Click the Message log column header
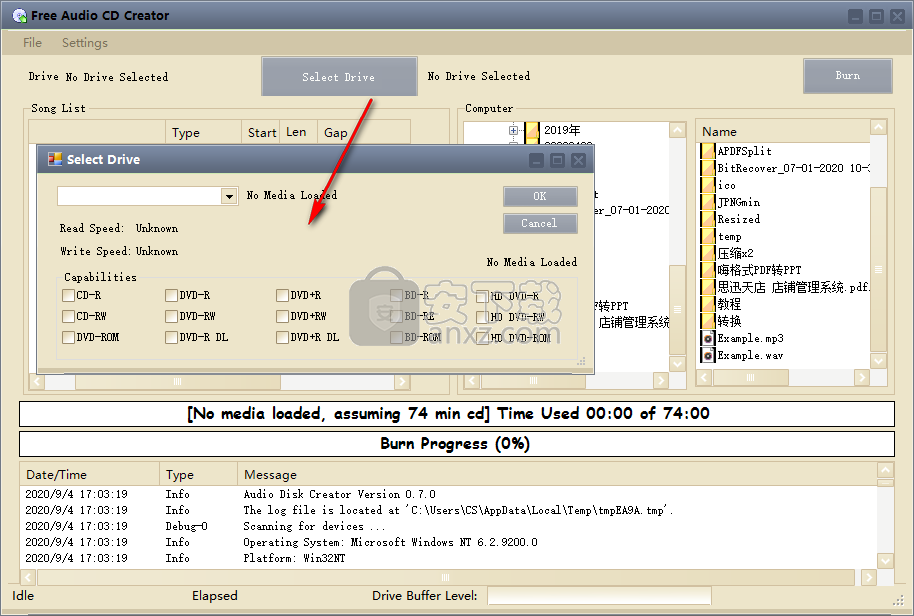 pyautogui.click(x=557, y=474)
